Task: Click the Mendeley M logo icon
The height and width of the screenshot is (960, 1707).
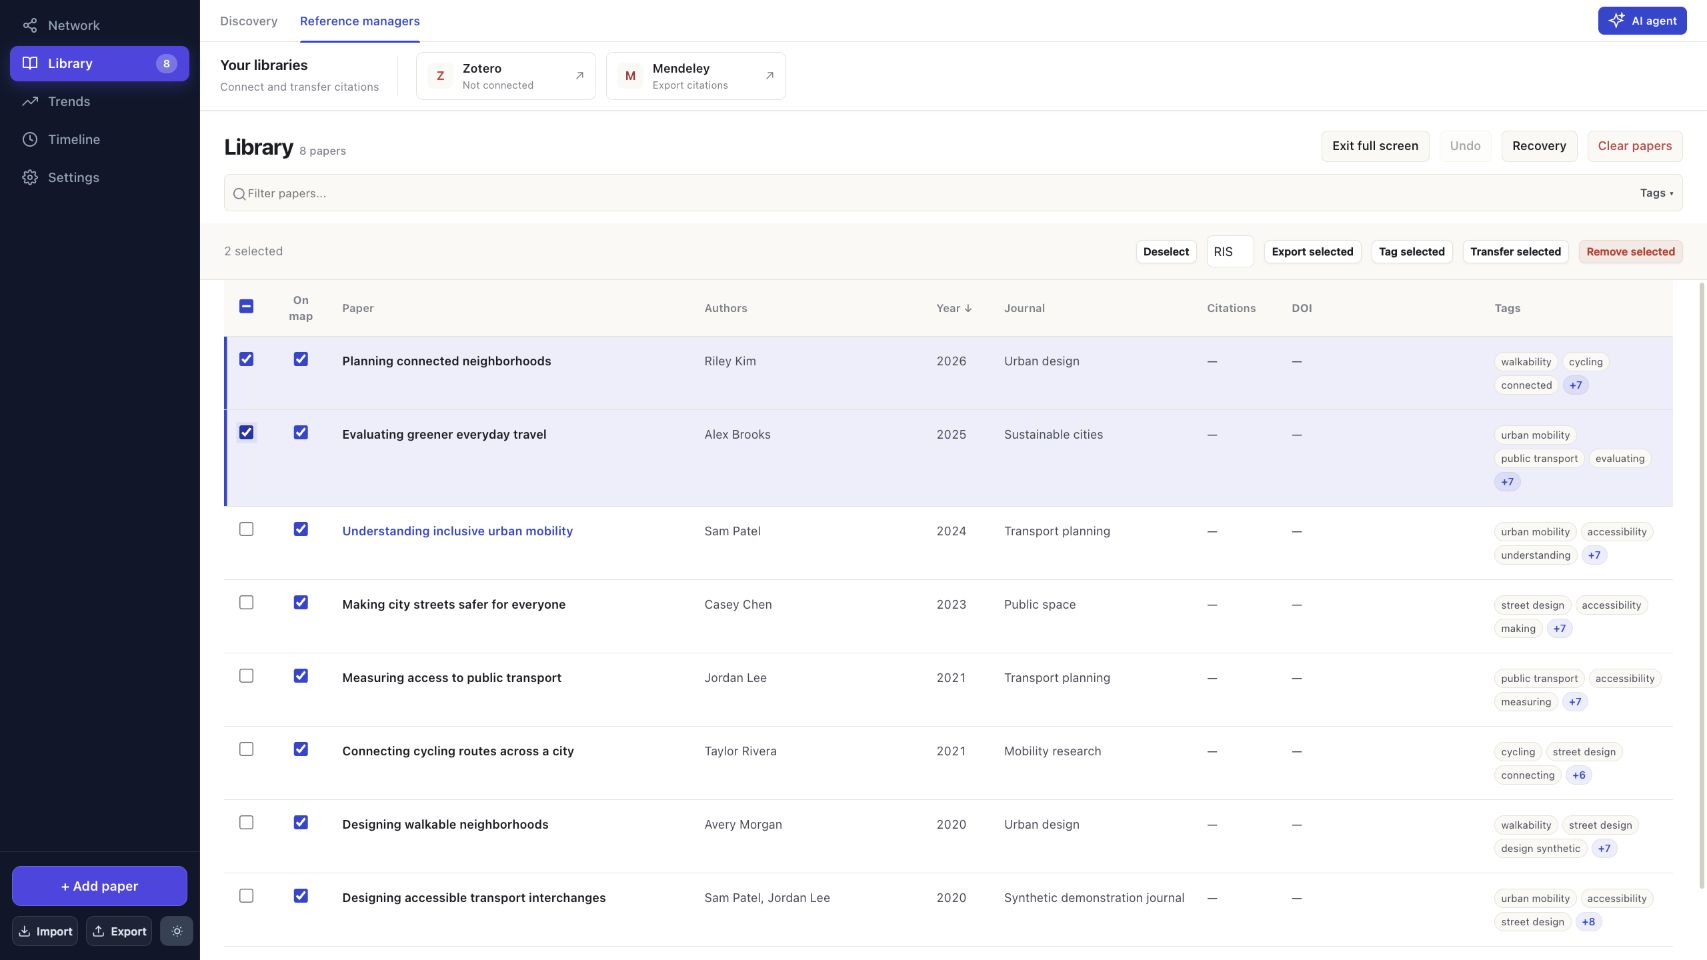Action: (630, 76)
